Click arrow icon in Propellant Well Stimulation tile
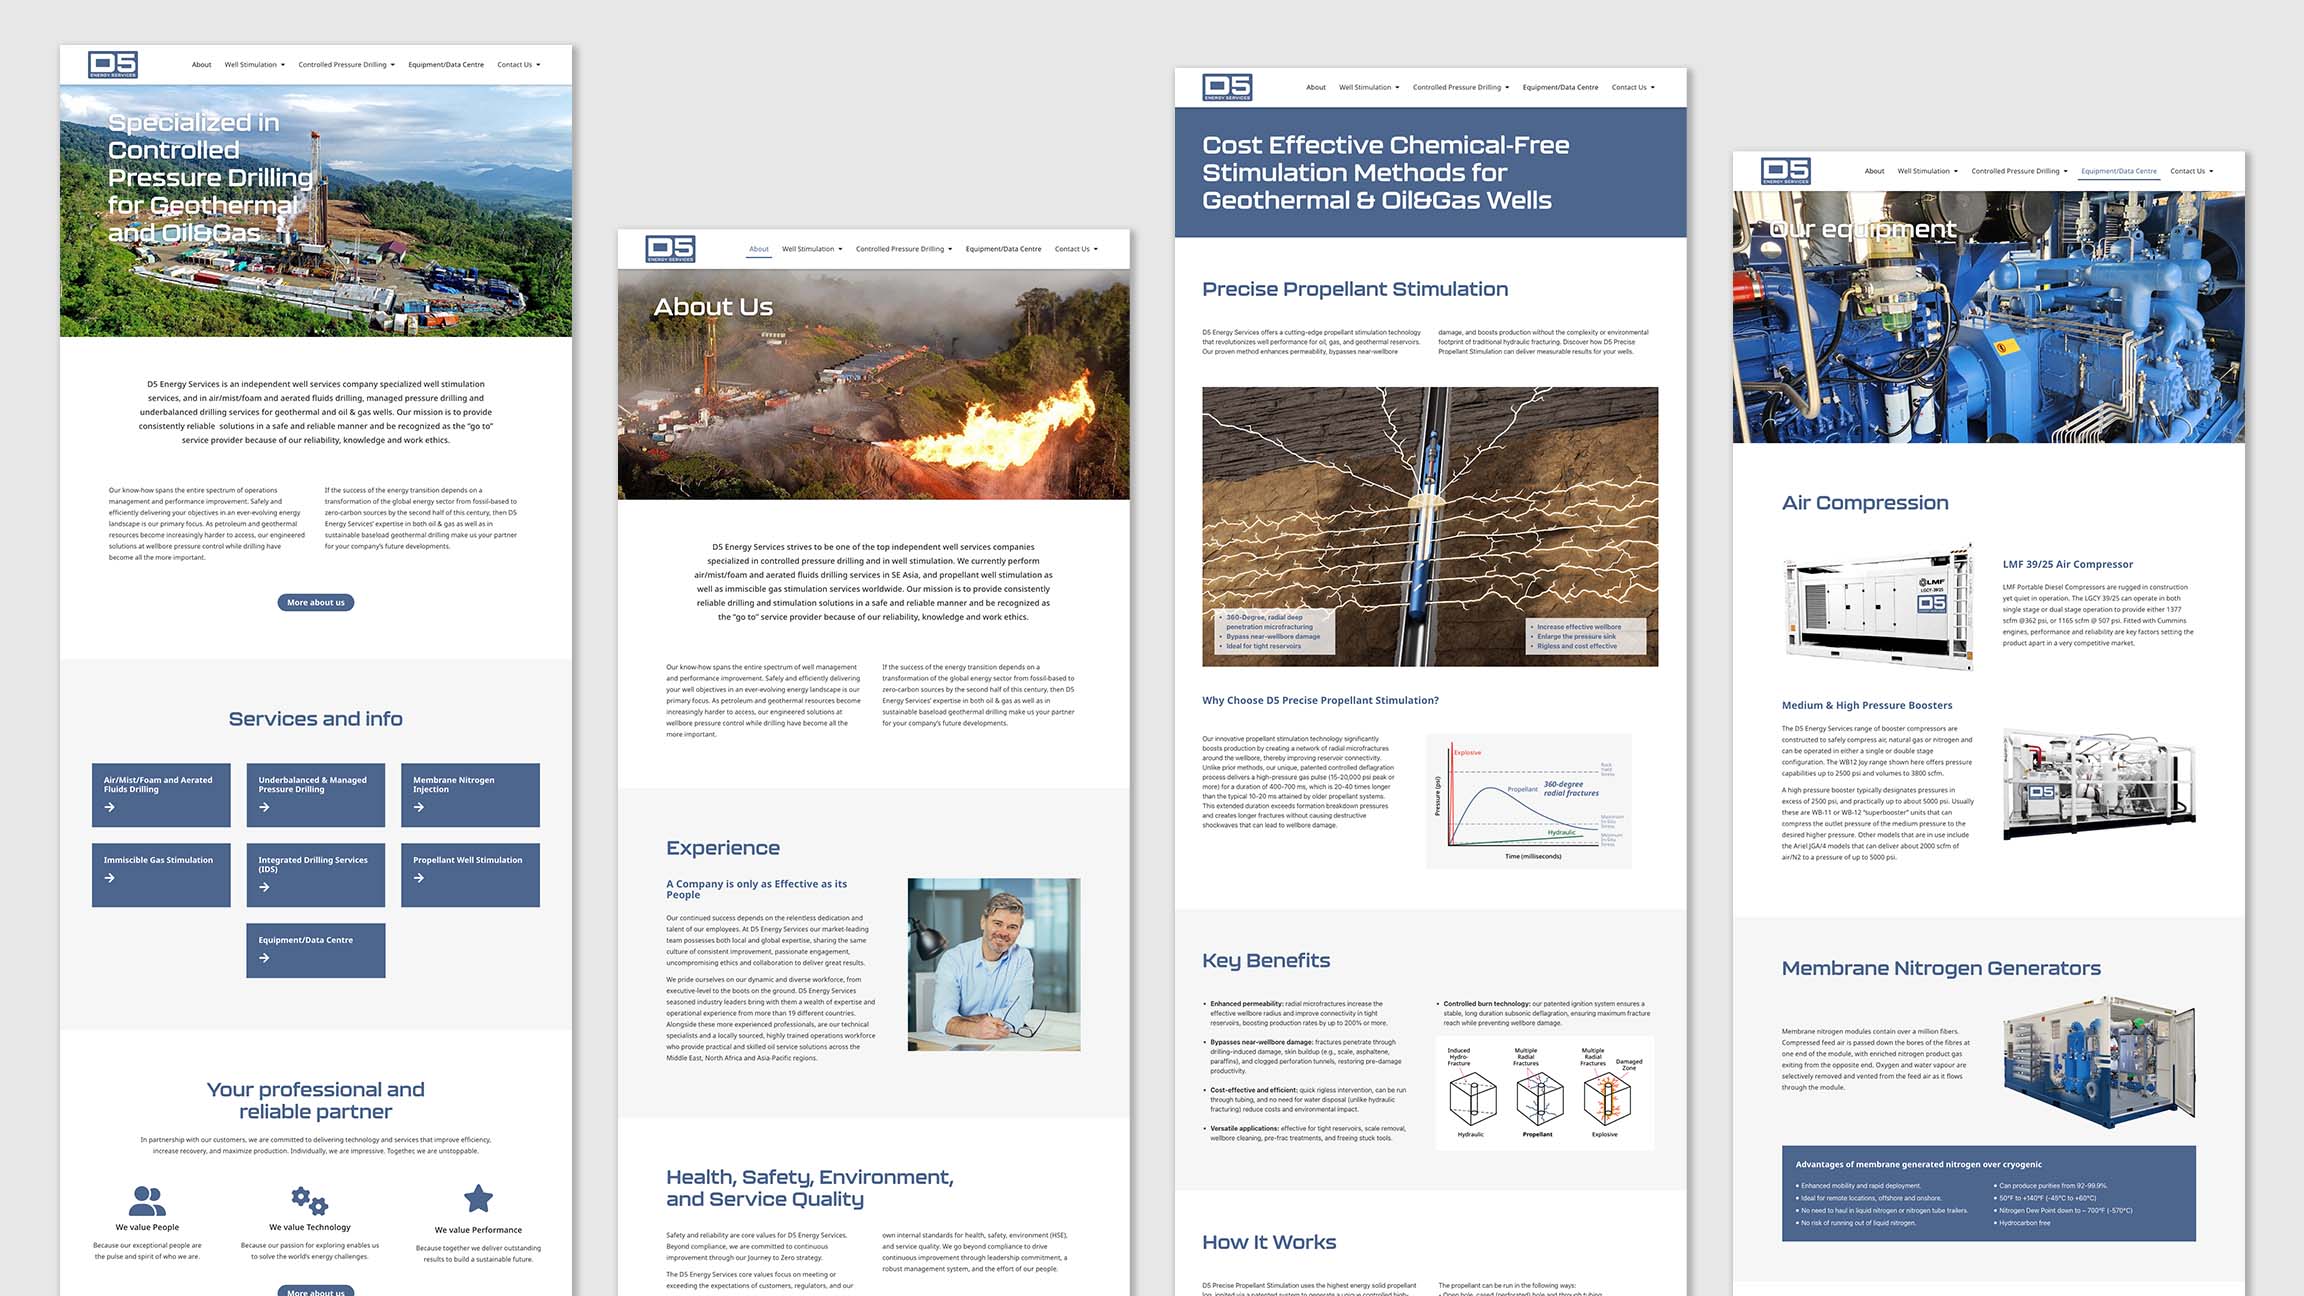The image size is (2304, 1296). coord(419,878)
